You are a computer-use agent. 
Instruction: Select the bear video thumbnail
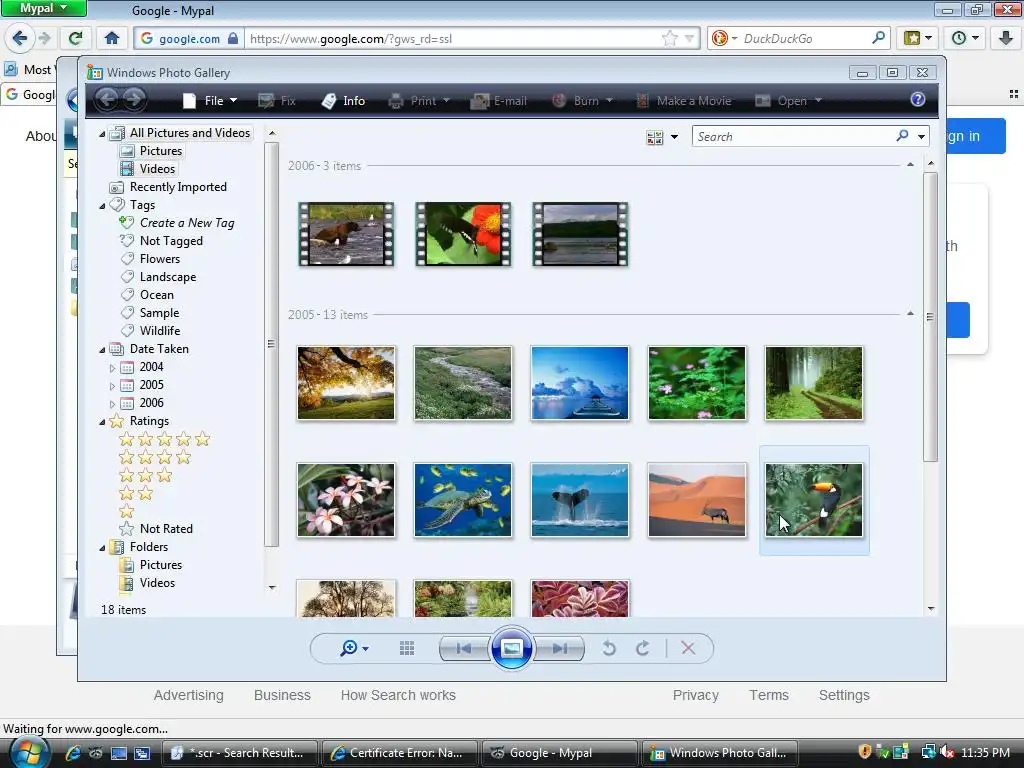pyautogui.click(x=346, y=234)
